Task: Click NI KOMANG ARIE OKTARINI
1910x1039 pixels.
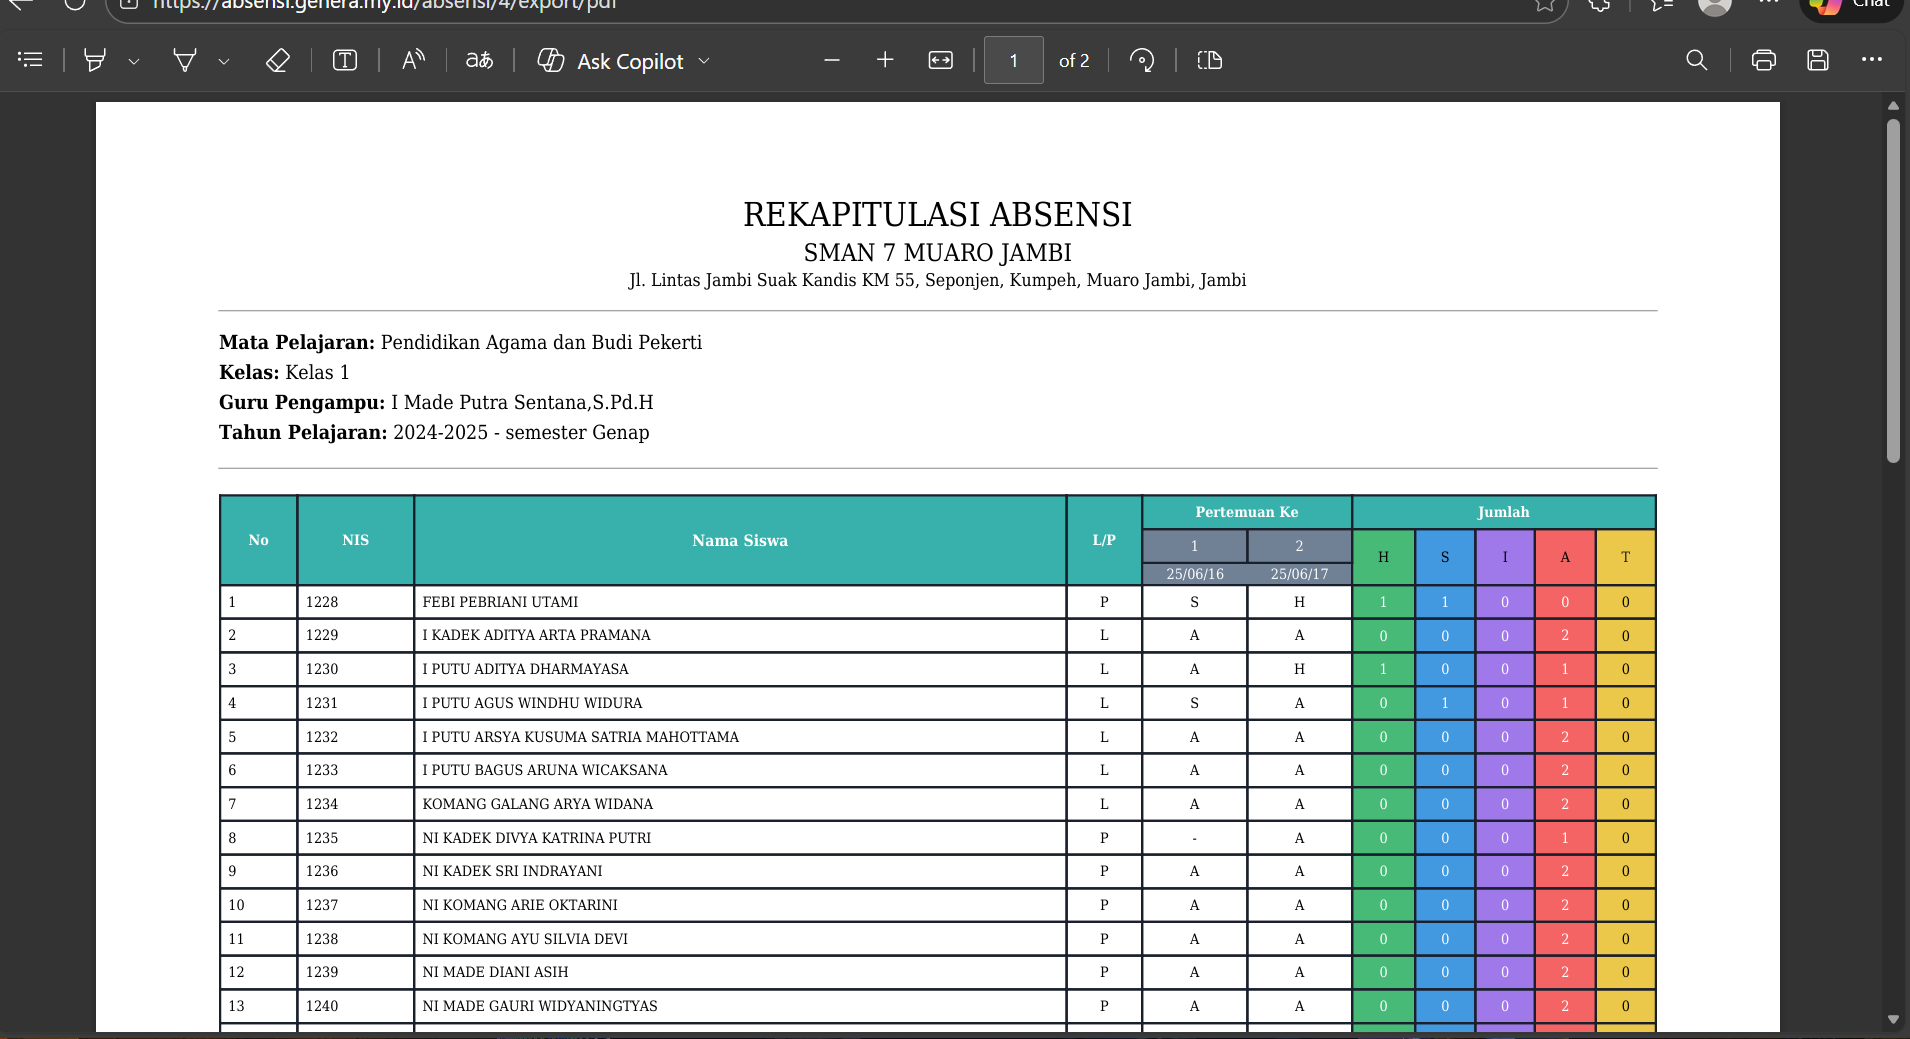Action: (x=520, y=905)
